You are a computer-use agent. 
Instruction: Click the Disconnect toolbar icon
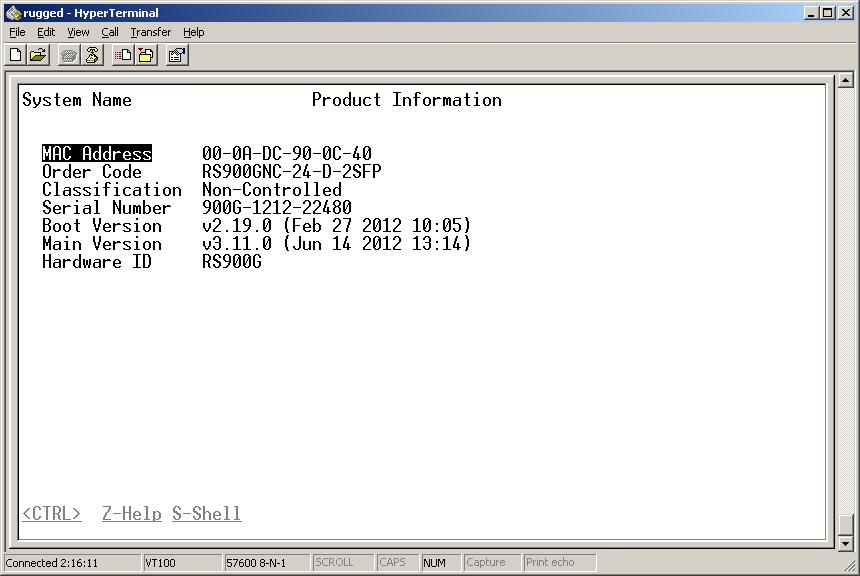[x=92, y=55]
